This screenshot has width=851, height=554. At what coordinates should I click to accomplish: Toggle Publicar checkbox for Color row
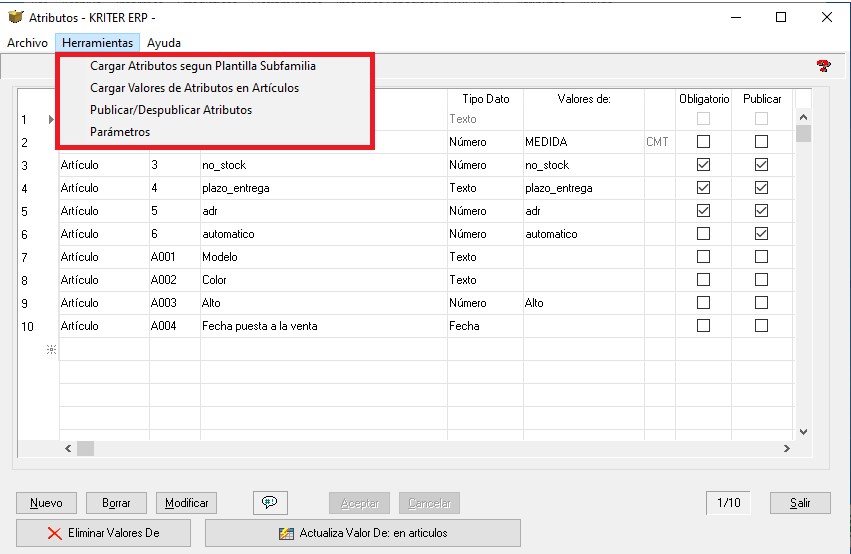761,279
